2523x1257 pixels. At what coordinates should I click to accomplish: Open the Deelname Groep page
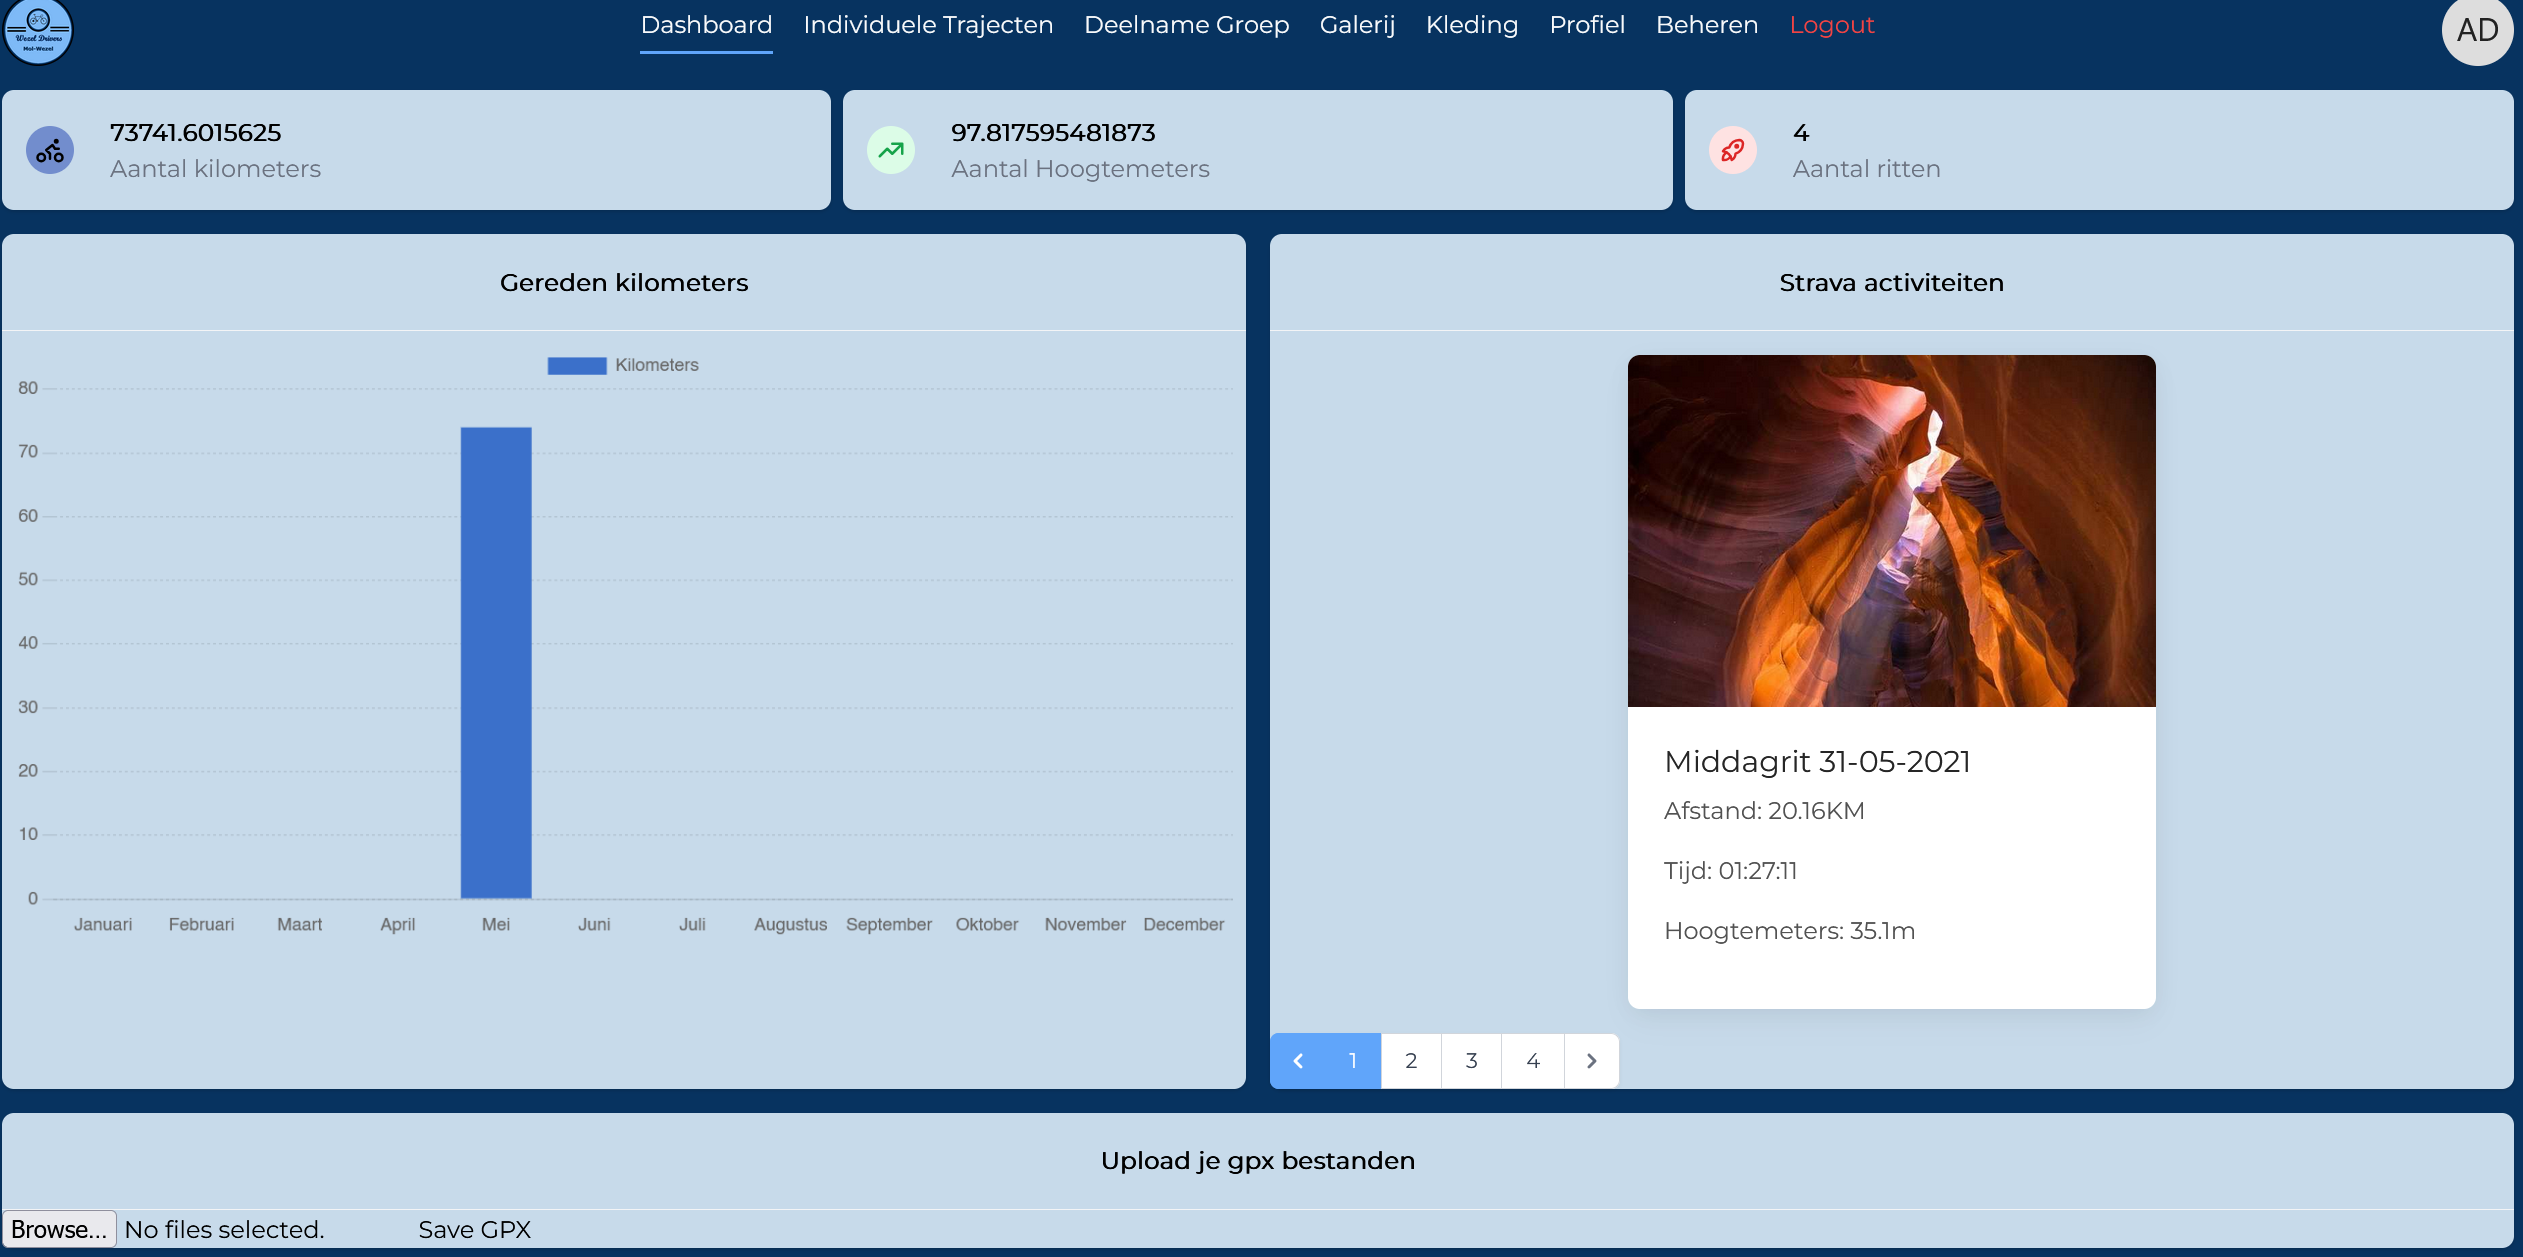point(1186,25)
